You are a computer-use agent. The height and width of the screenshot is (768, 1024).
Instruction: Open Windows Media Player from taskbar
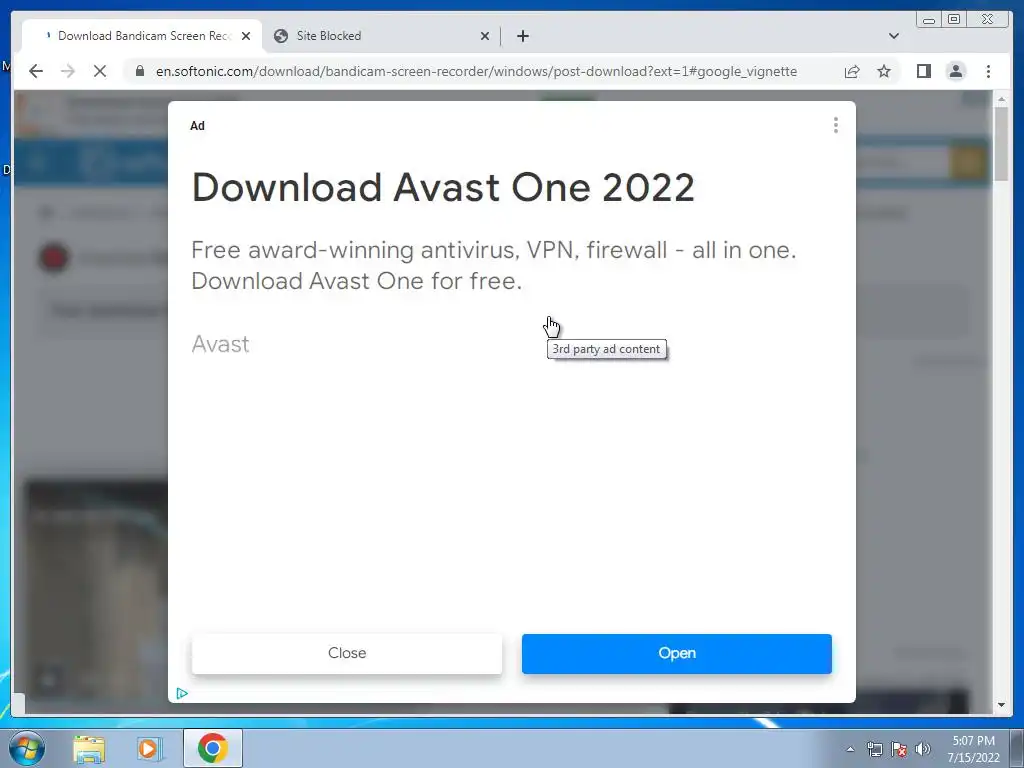pyautogui.click(x=149, y=749)
